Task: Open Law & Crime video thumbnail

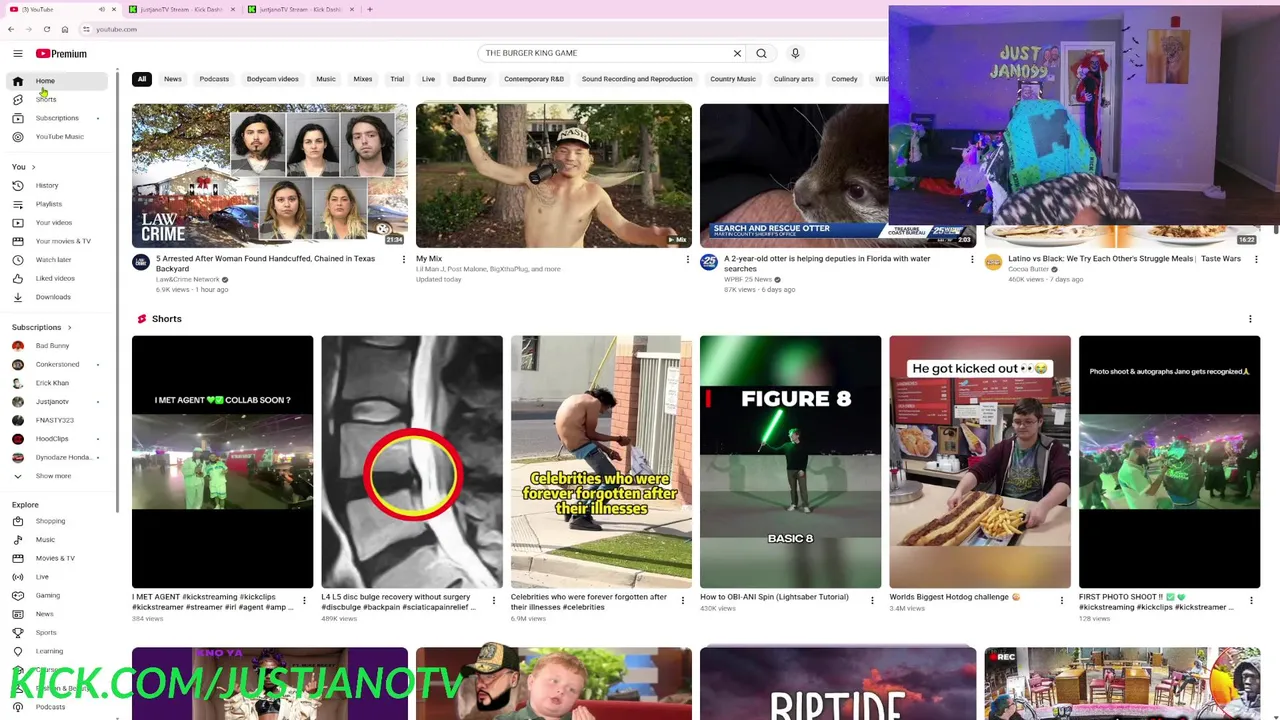Action: (270, 175)
